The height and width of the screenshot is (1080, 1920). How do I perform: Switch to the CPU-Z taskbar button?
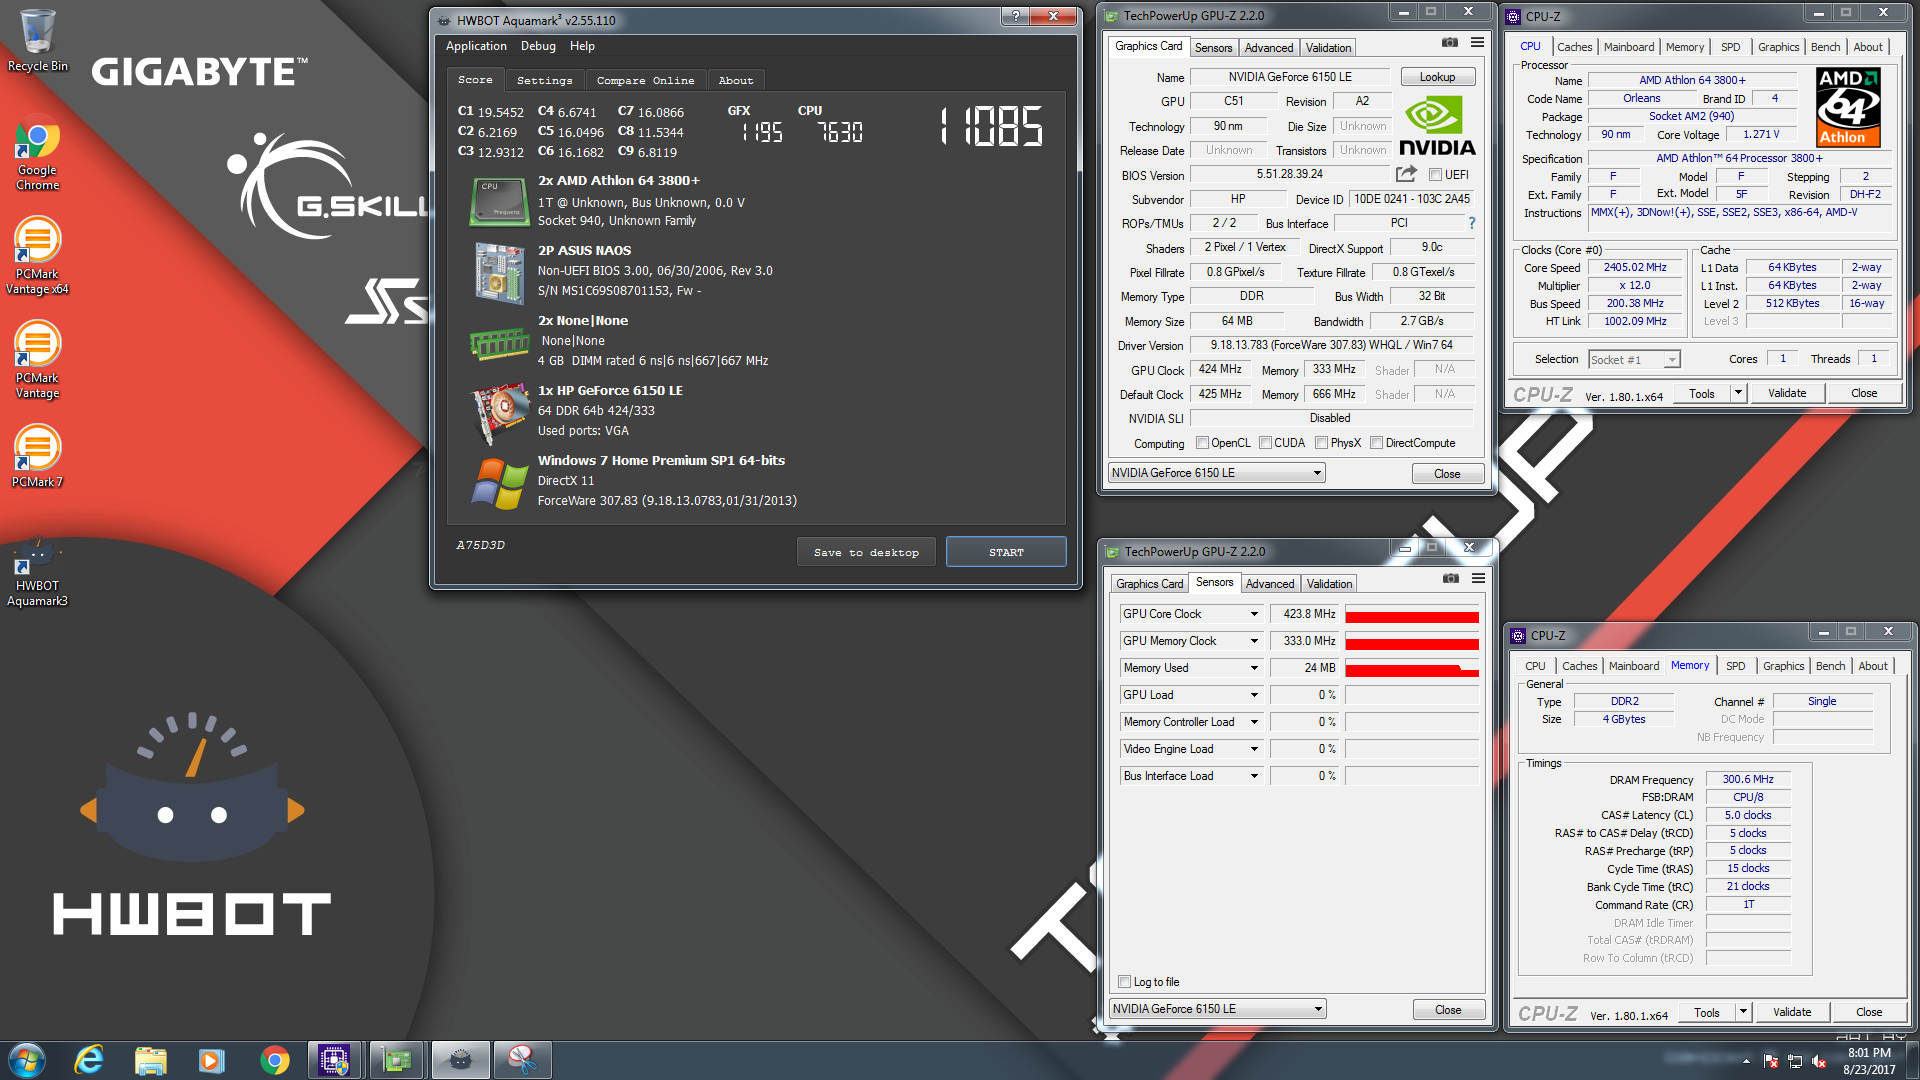(334, 1060)
